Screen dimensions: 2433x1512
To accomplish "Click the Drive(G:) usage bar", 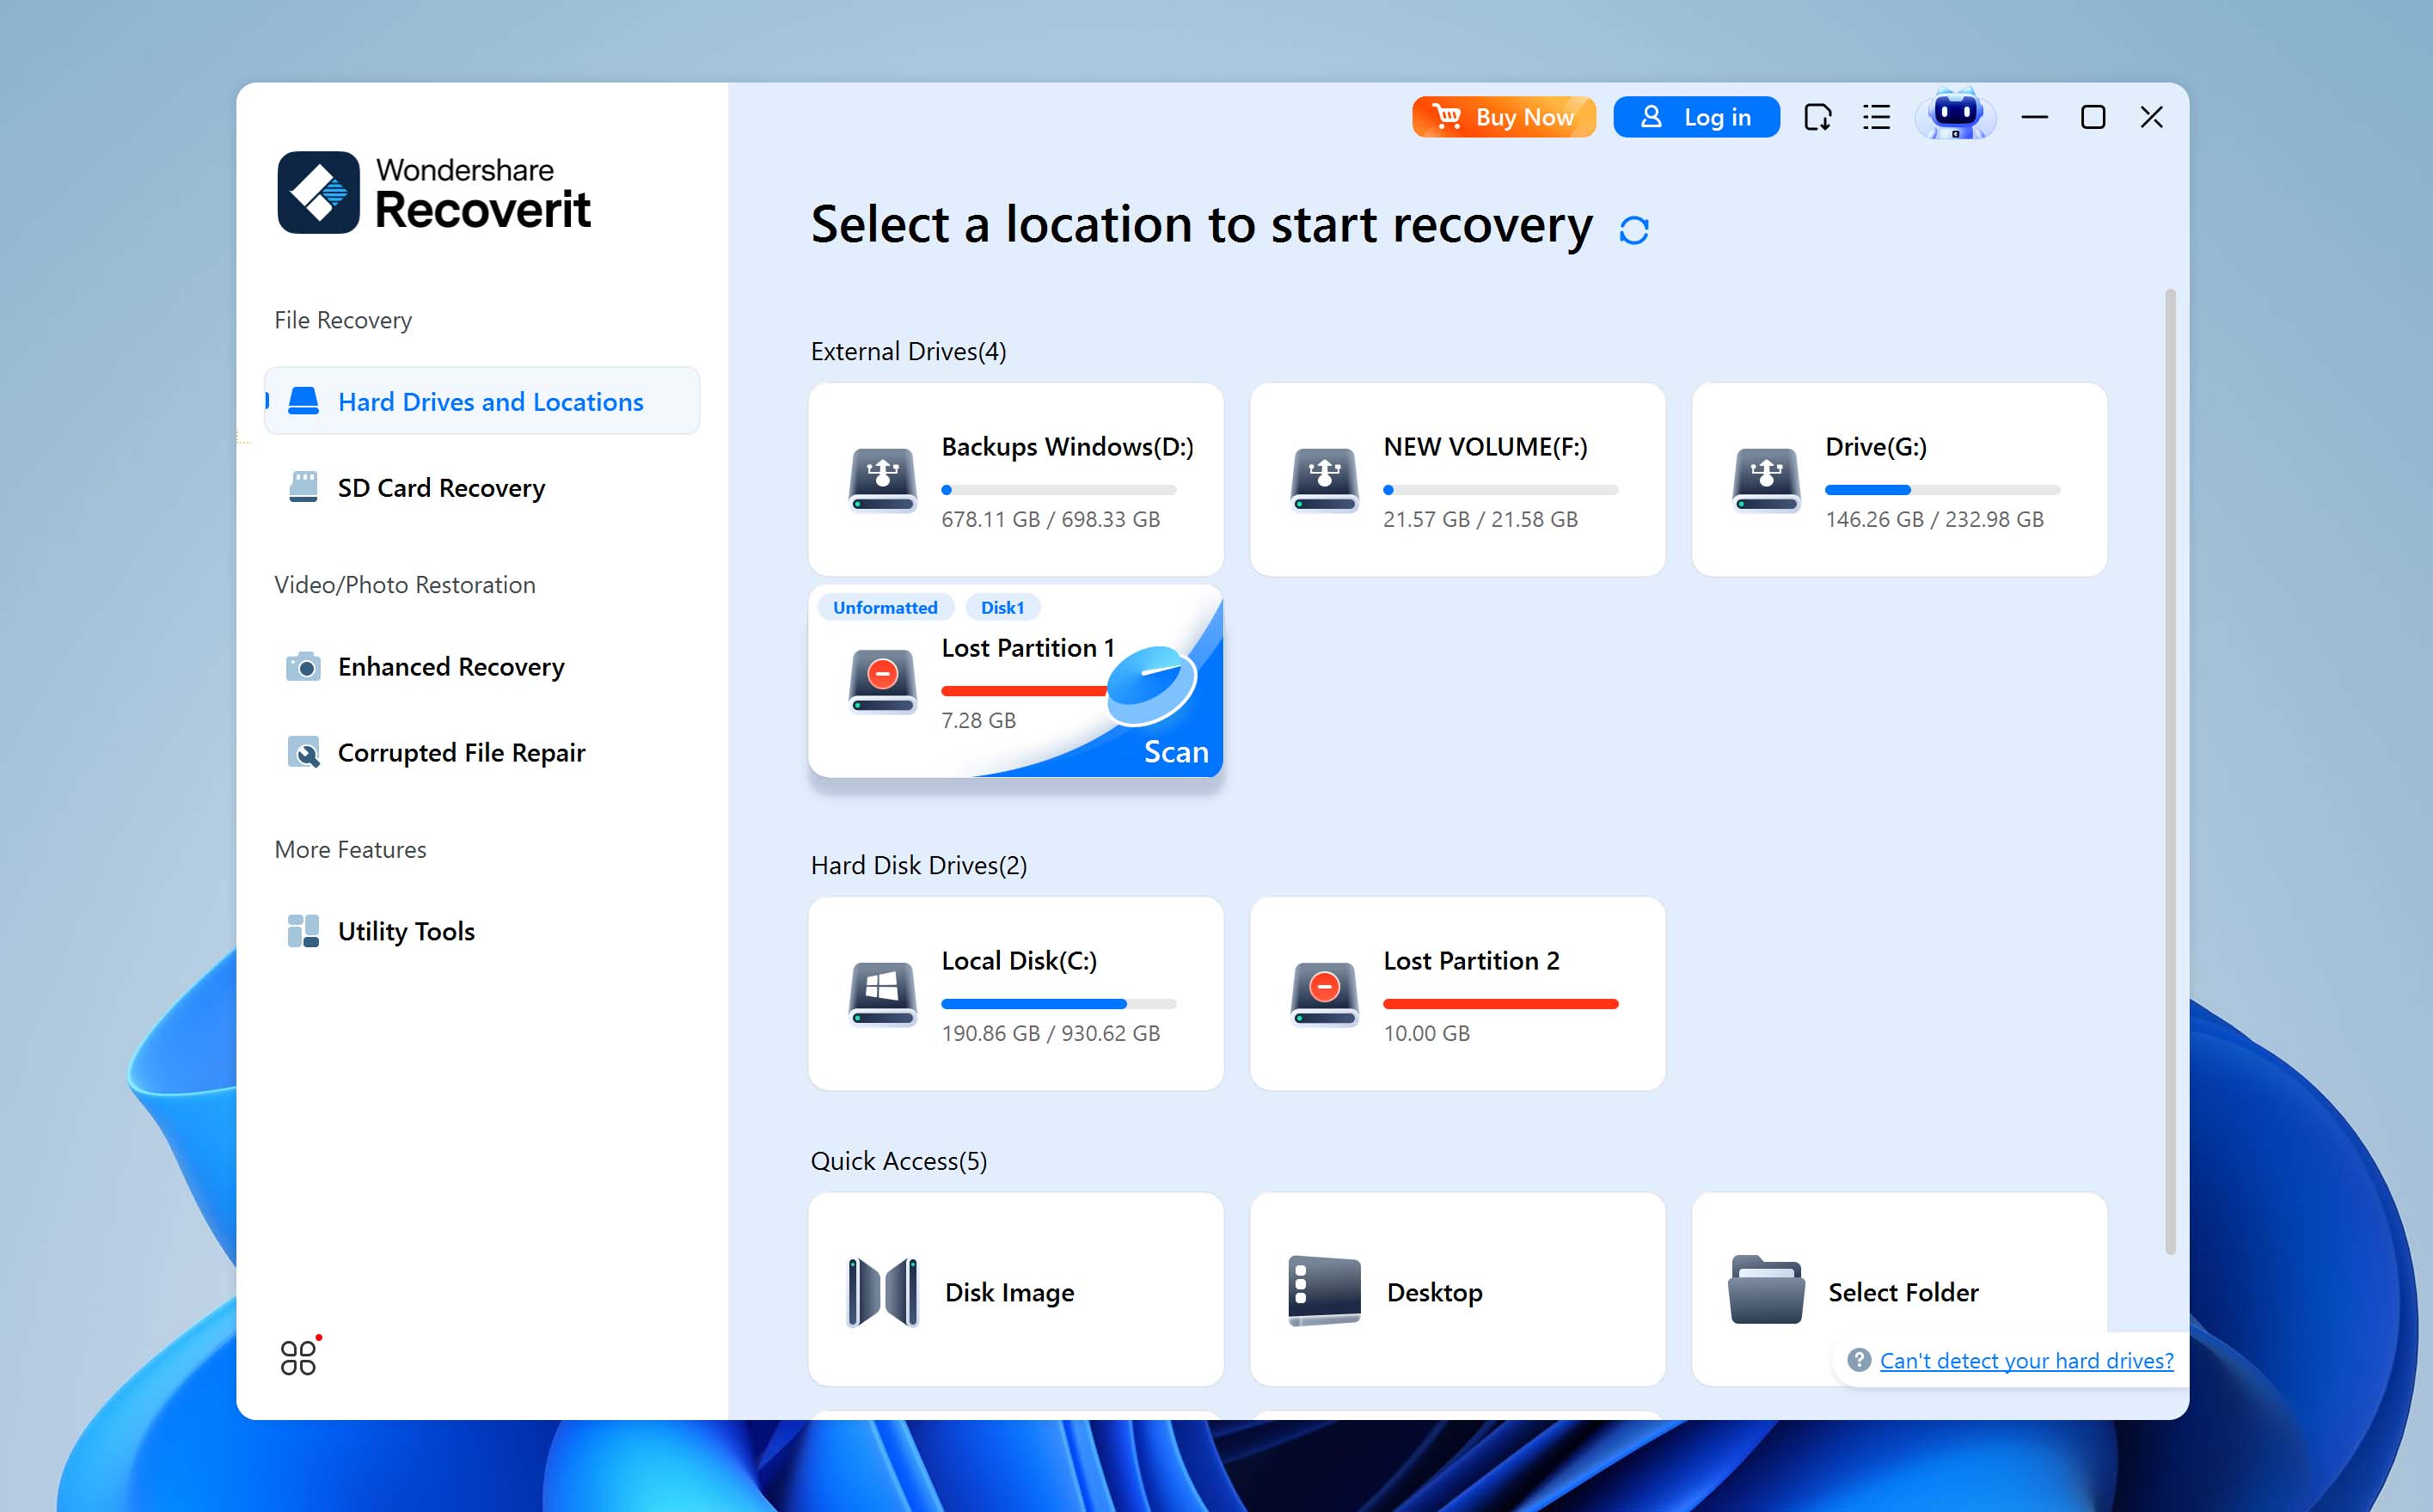I will pos(1942,490).
